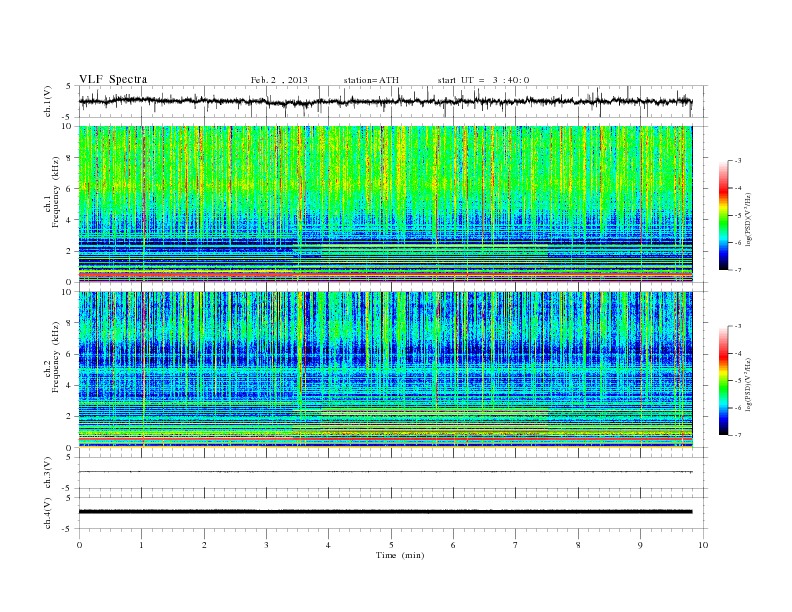The image size is (792, 612).
Task: Click the time axis tick label "9"
Action: point(640,545)
